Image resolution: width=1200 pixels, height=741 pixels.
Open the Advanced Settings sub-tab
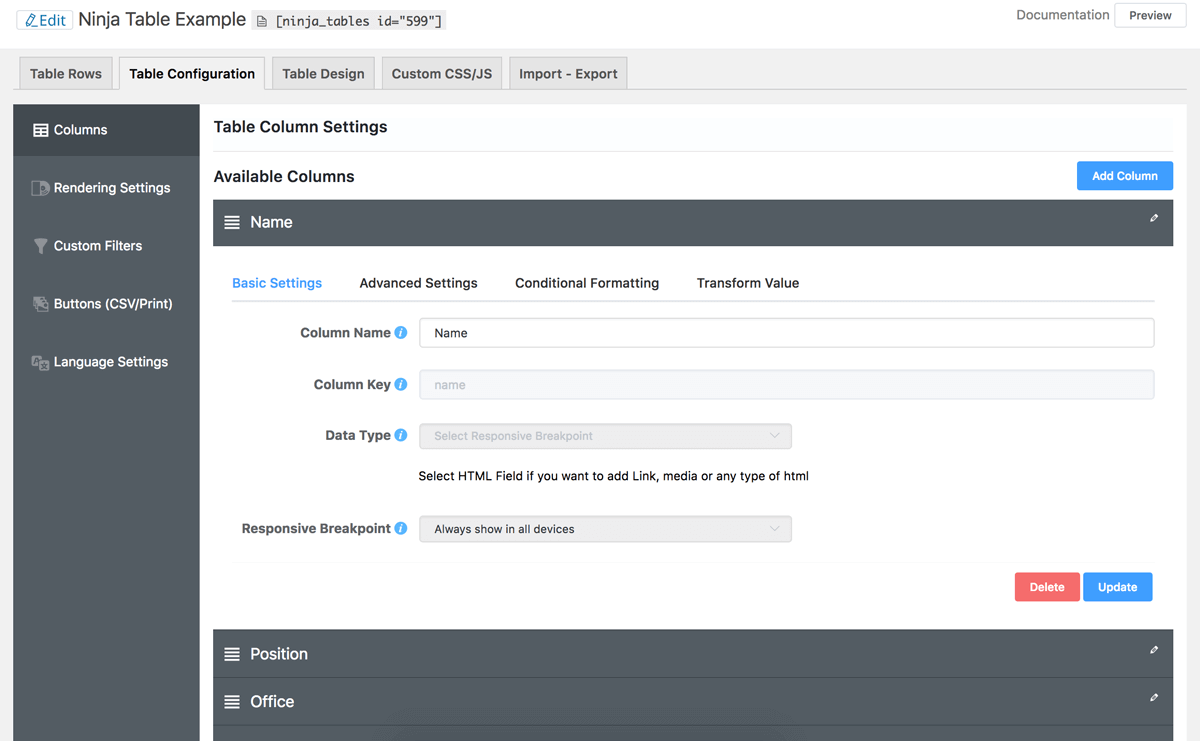418,283
